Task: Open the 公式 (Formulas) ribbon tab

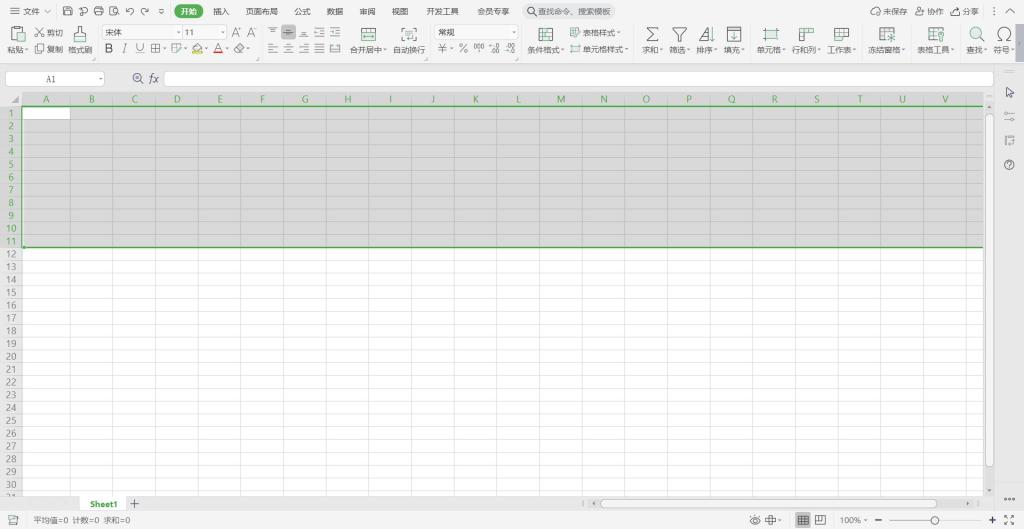Action: click(x=302, y=11)
